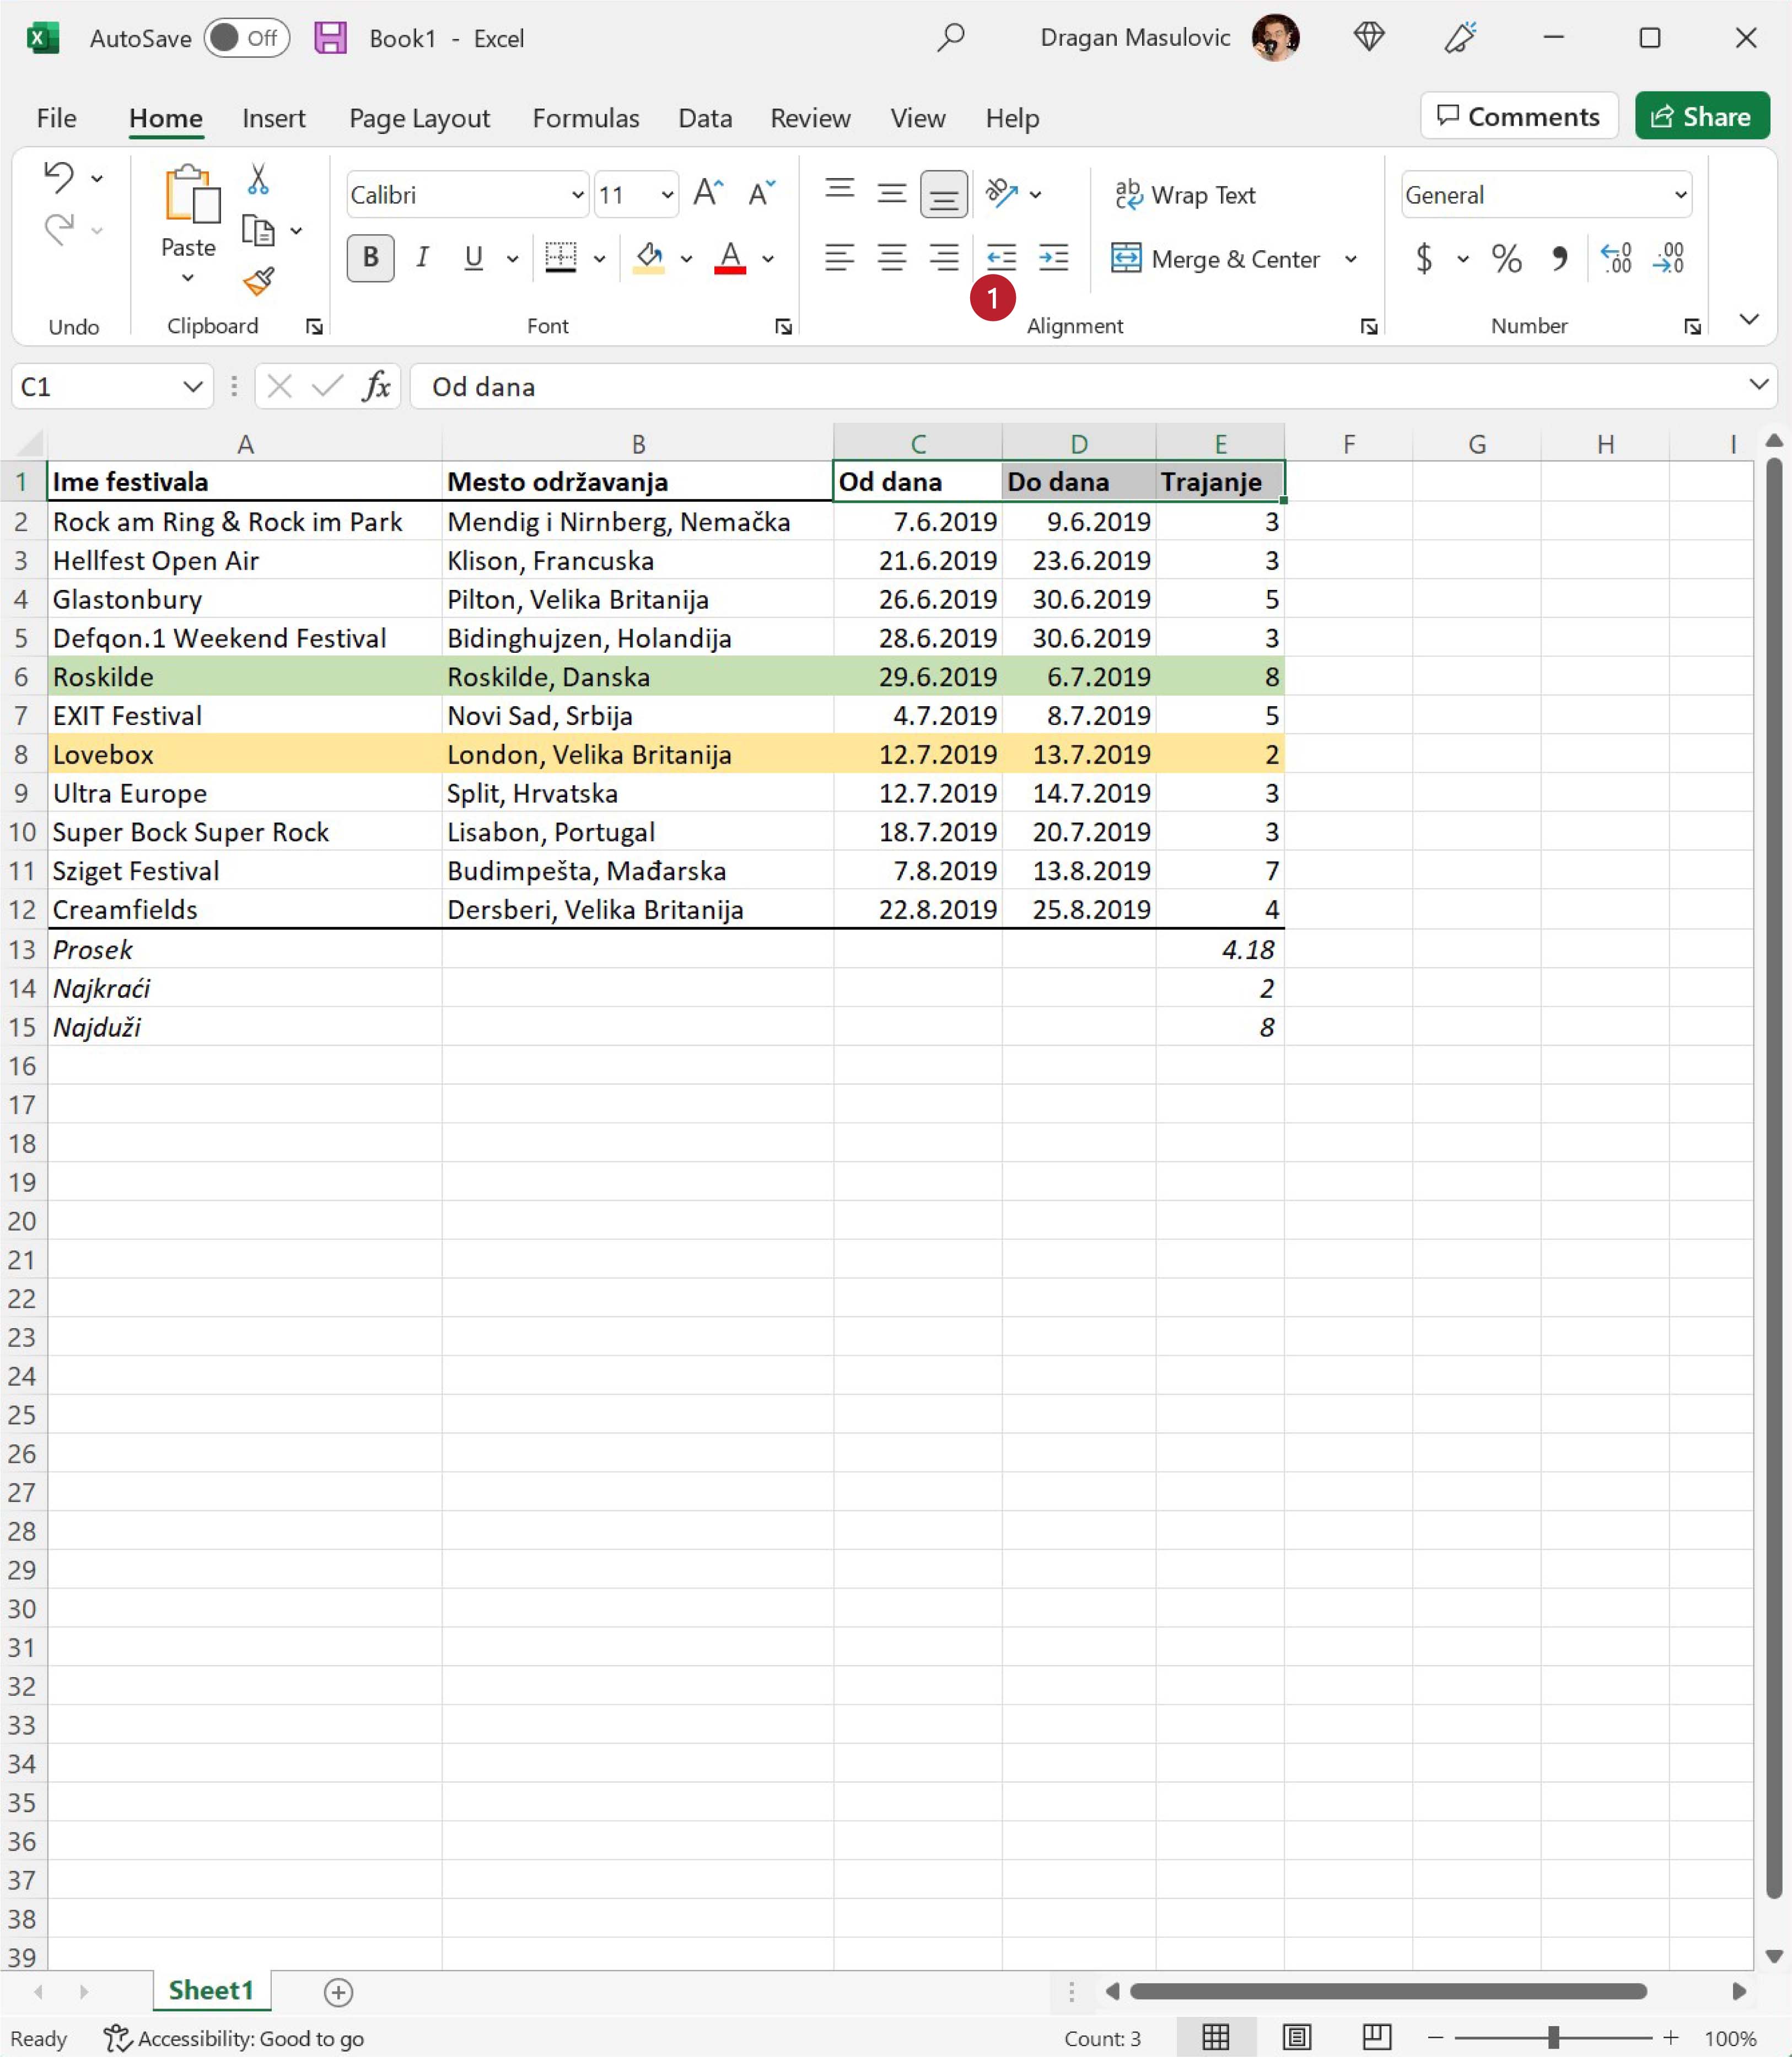This screenshot has width=1792, height=2057.
Task: Toggle Wrap Text for selected cells
Action: [1186, 194]
